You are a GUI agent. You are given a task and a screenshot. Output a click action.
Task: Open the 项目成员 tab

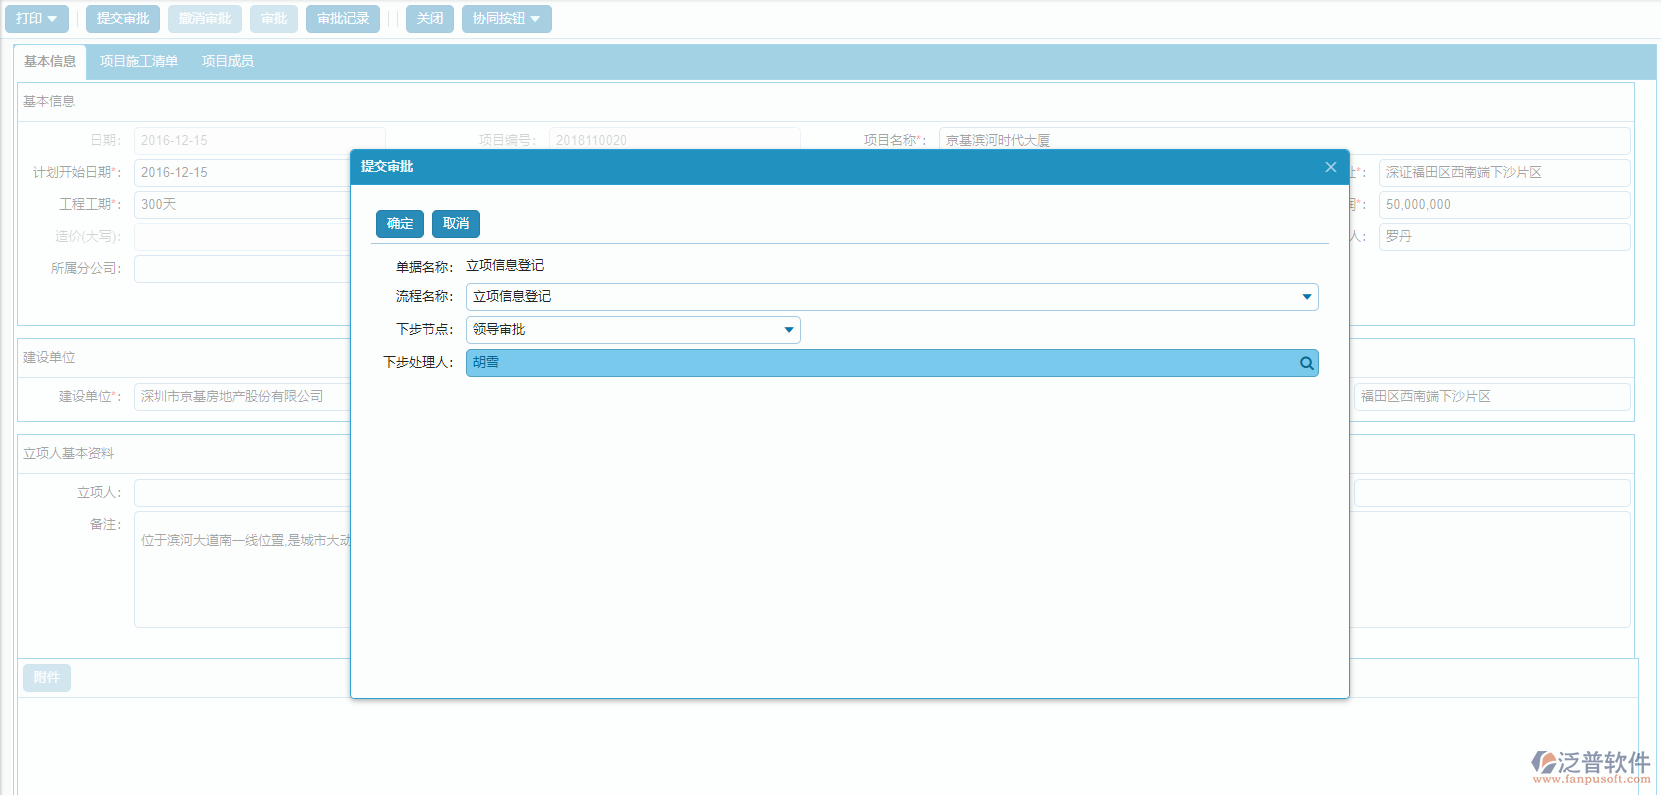pos(227,61)
